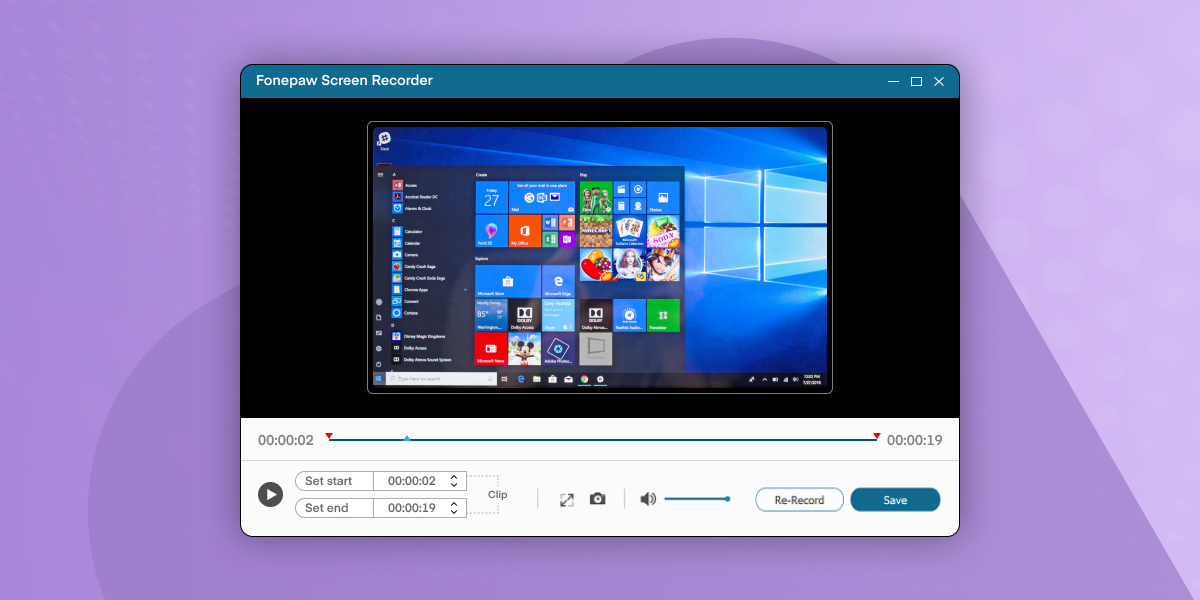Image resolution: width=1200 pixels, height=600 pixels.
Task: Select the 00:00:19 end time field
Action: (x=412, y=508)
